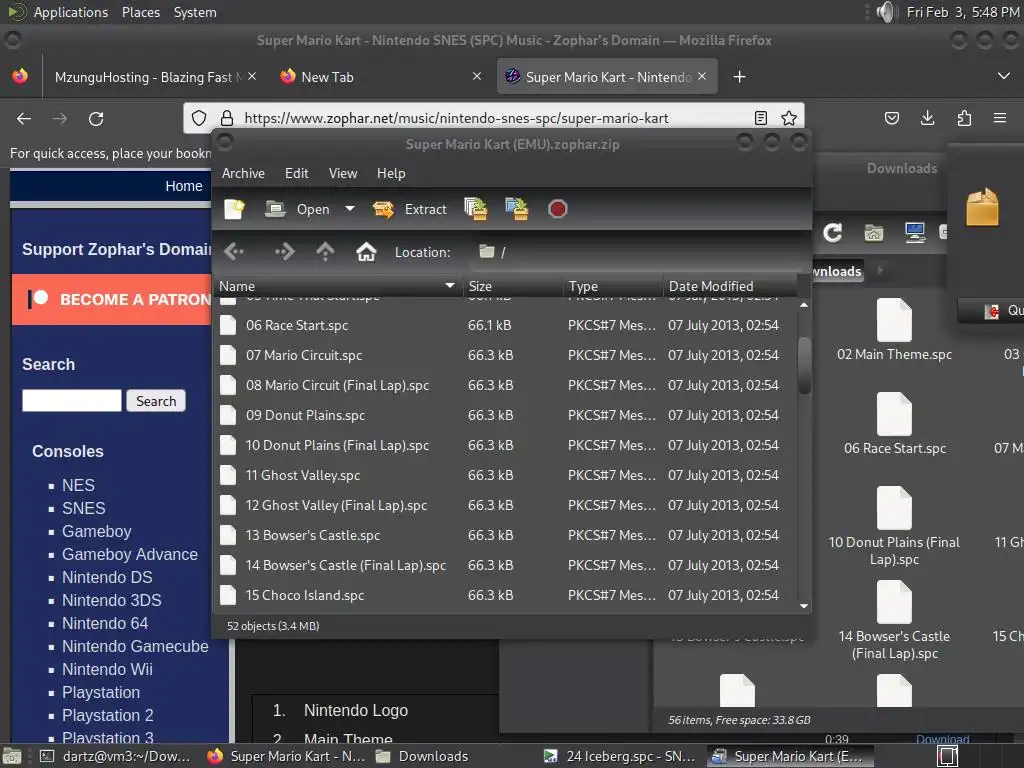The height and width of the screenshot is (768, 1024).
Task: Click the location path field
Action: 637,252
